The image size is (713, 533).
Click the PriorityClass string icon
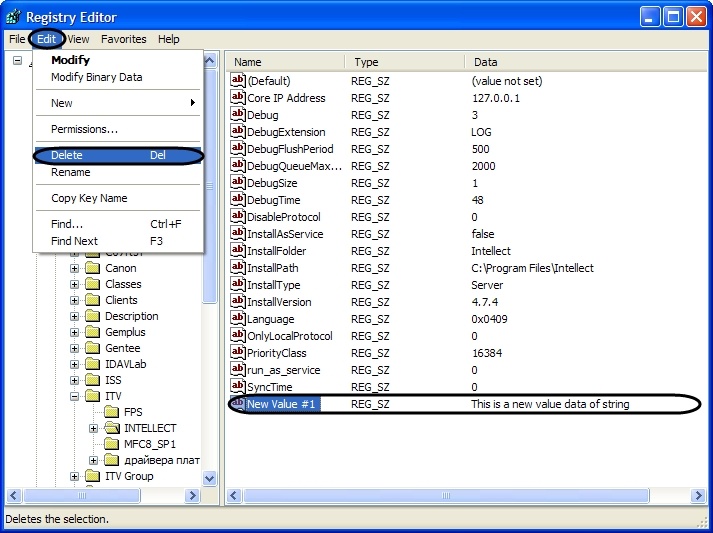[238, 353]
